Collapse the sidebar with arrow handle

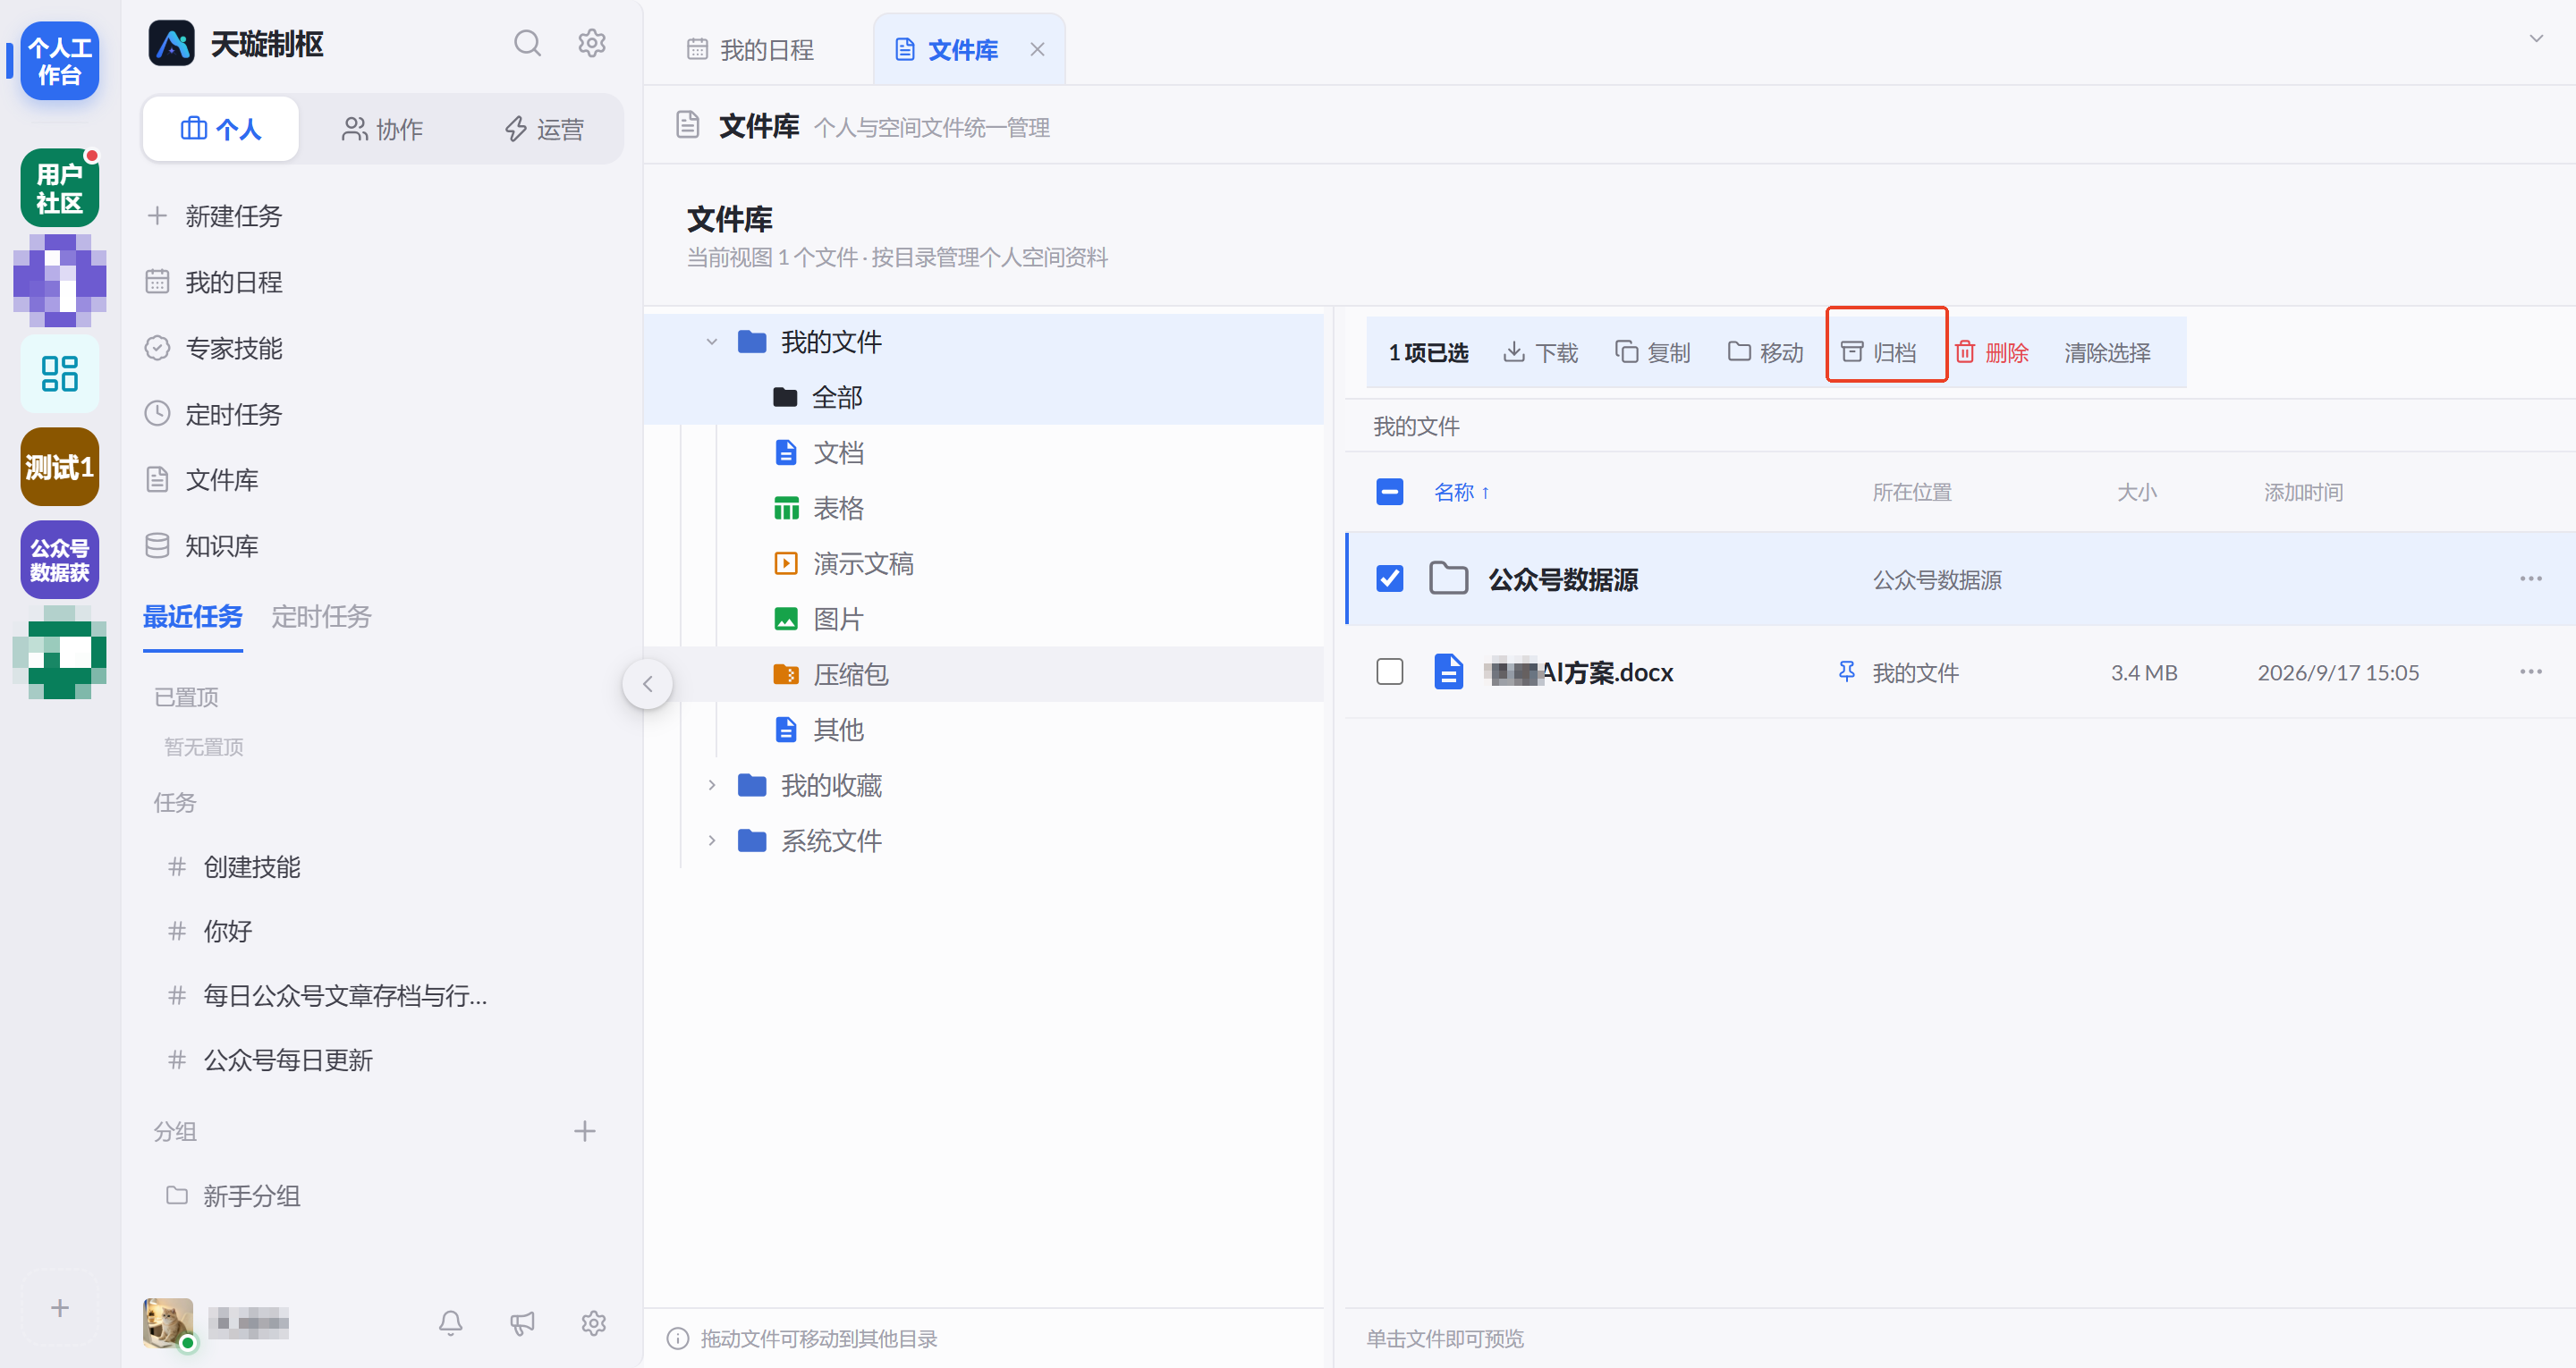tap(647, 684)
